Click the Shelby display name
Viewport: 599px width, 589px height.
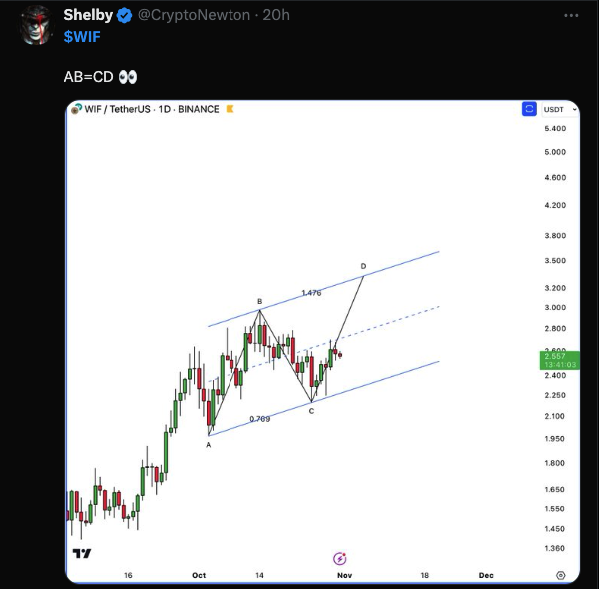click(88, 15)
